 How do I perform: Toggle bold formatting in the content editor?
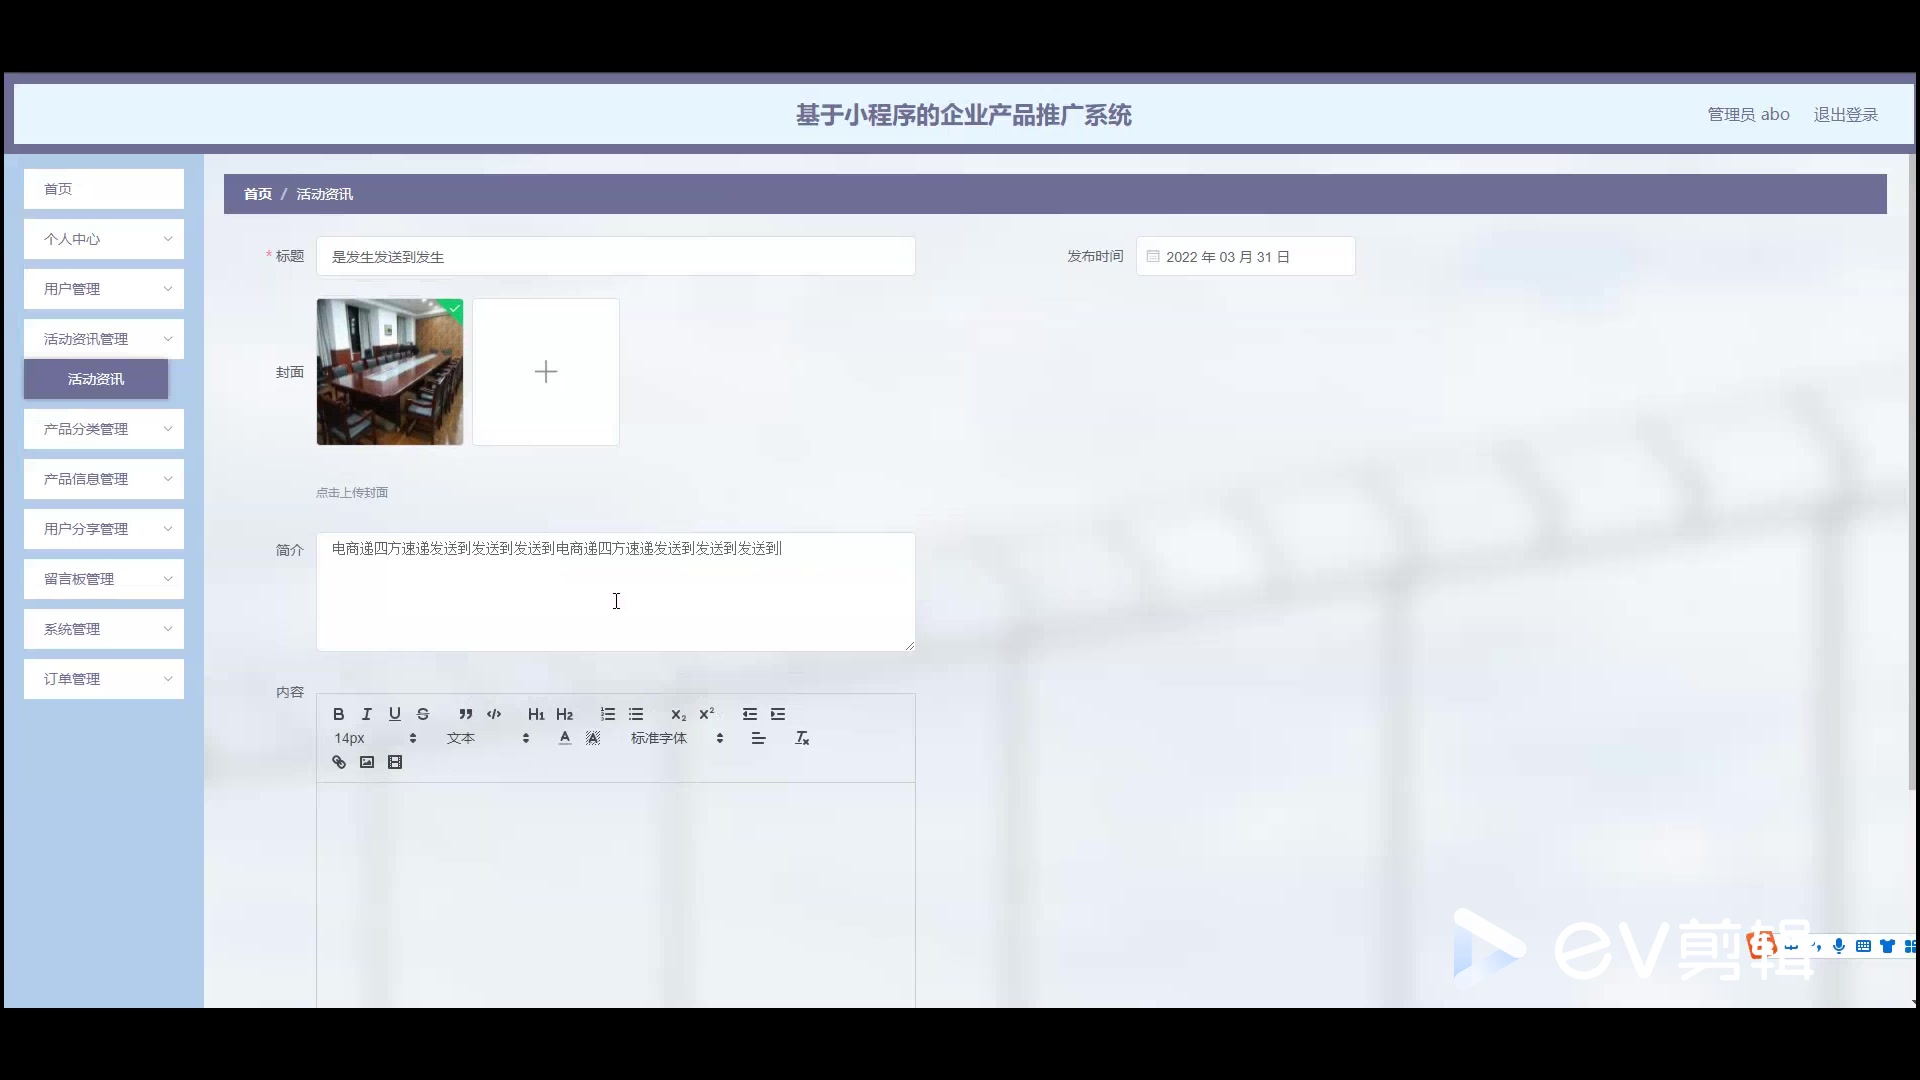(339, 714)
